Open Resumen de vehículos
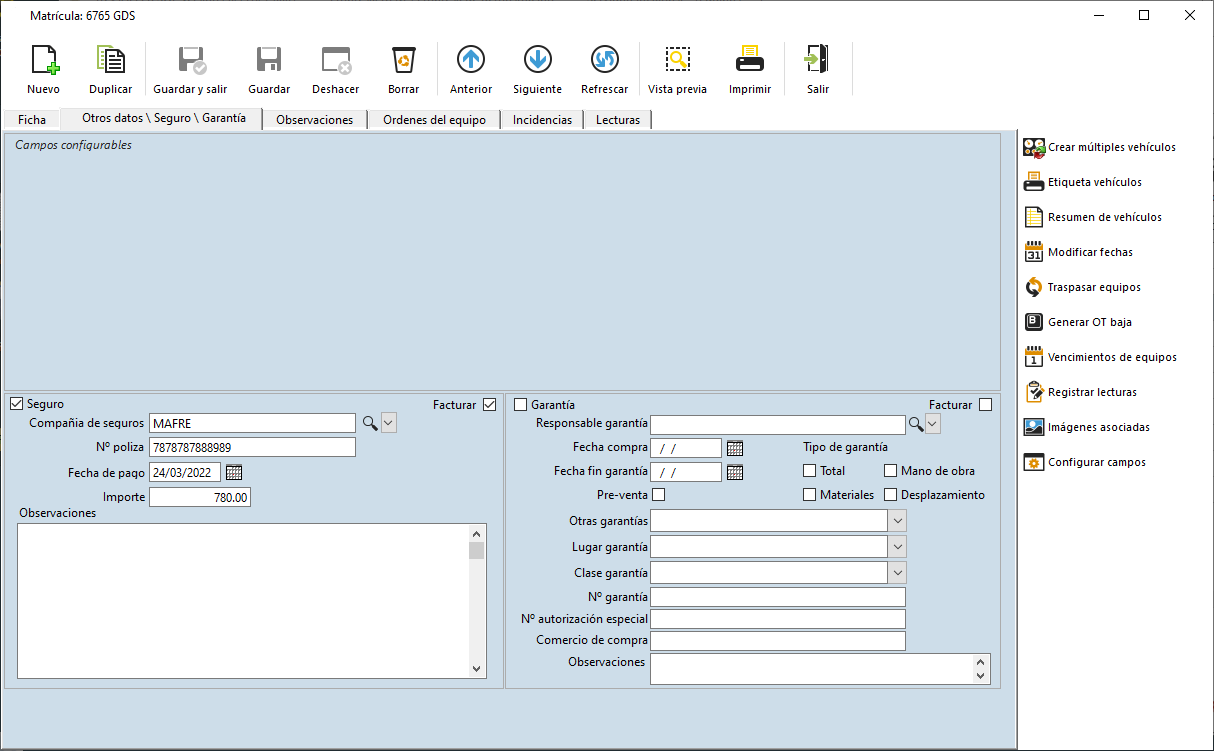 coord(1092,217)
